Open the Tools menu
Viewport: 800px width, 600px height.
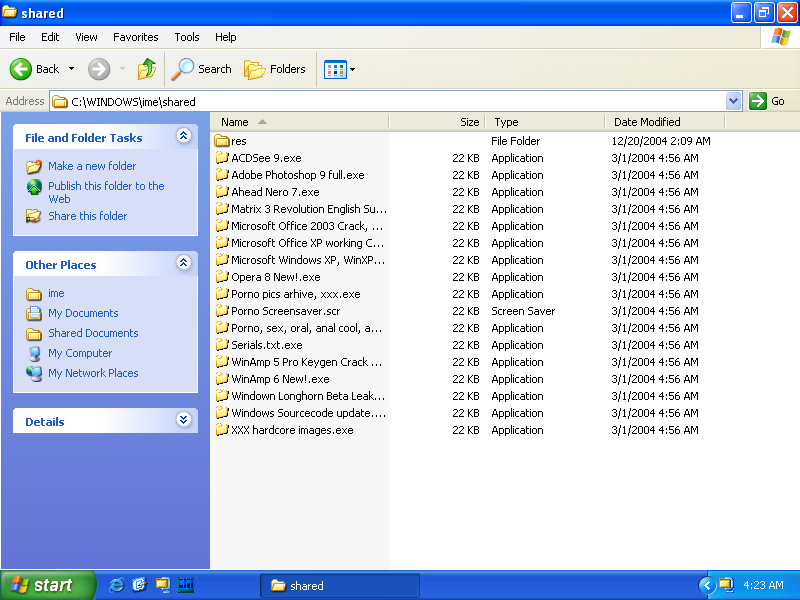point(187,37)
